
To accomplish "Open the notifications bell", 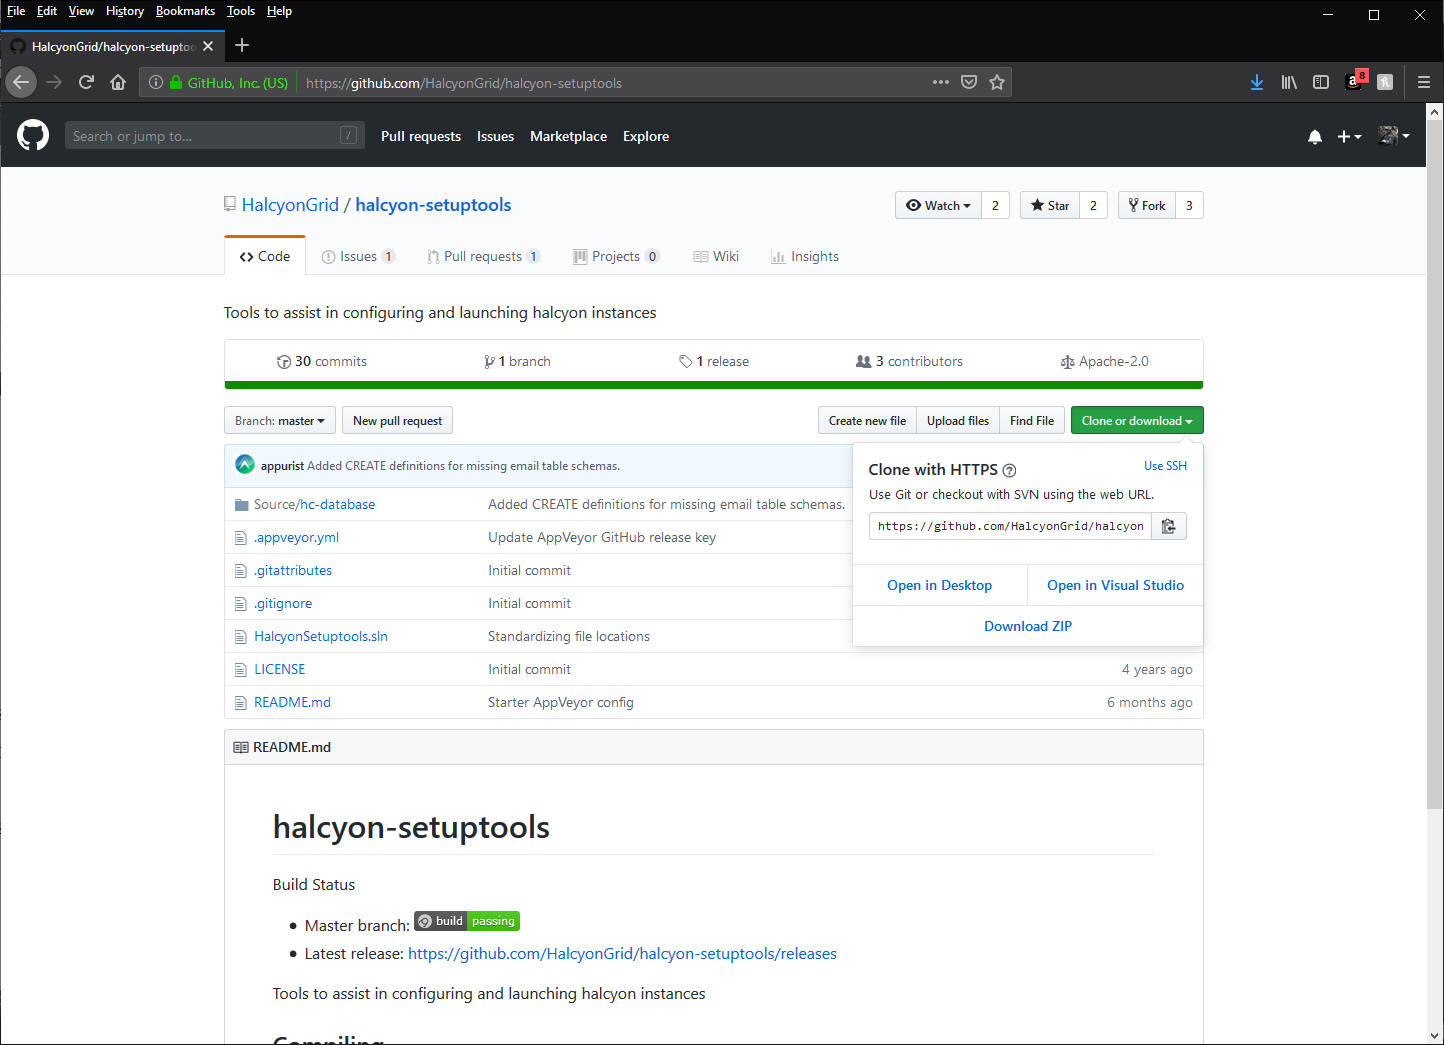I will [x=1315, y=136].
